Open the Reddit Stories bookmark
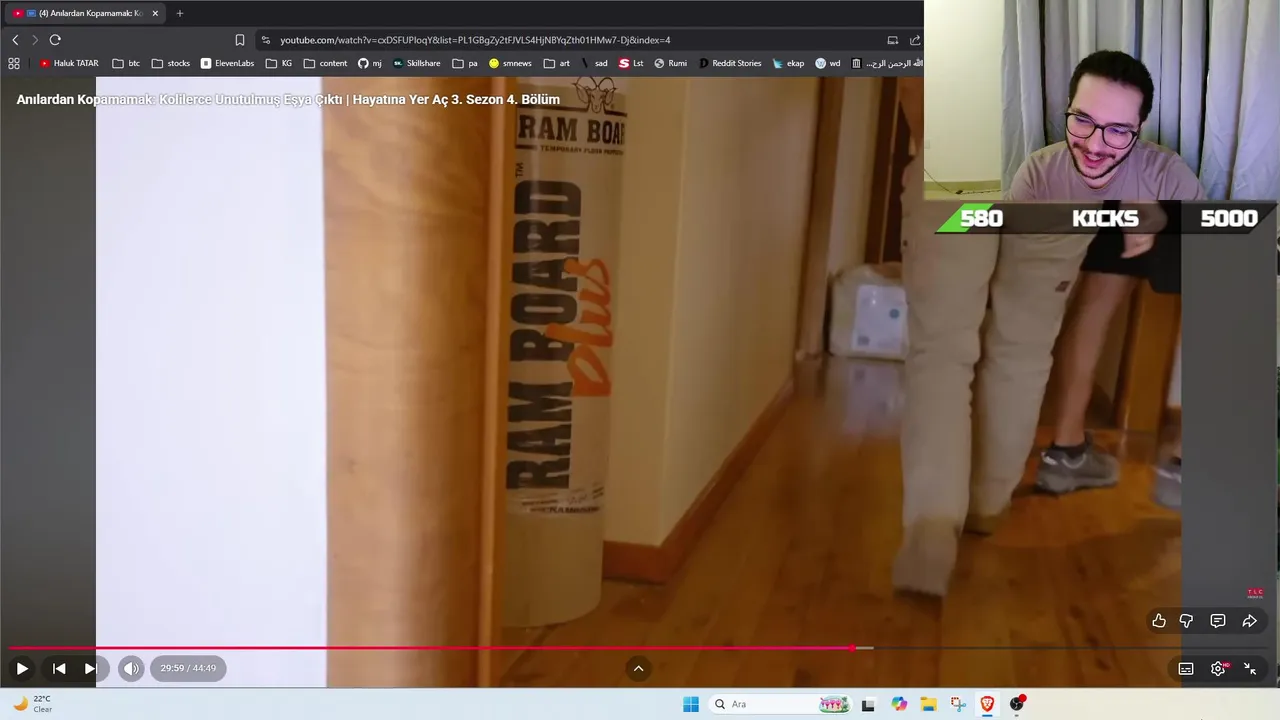The image size is (1280, 720). pyautogui.click(x=730, y=63)
